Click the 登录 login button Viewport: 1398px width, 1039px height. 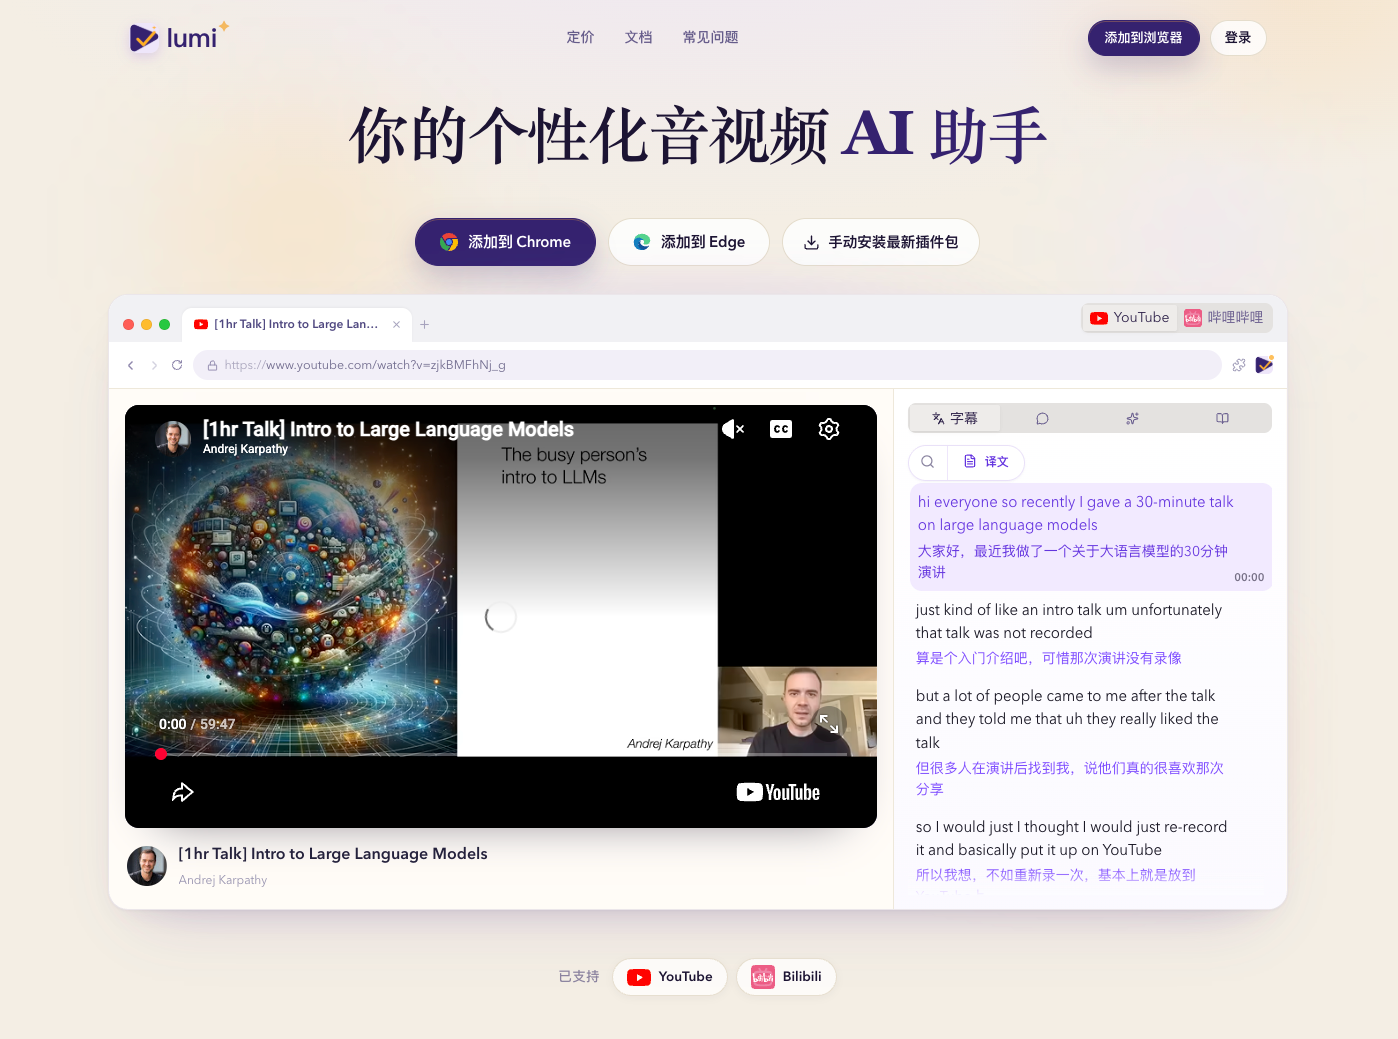1238,38
